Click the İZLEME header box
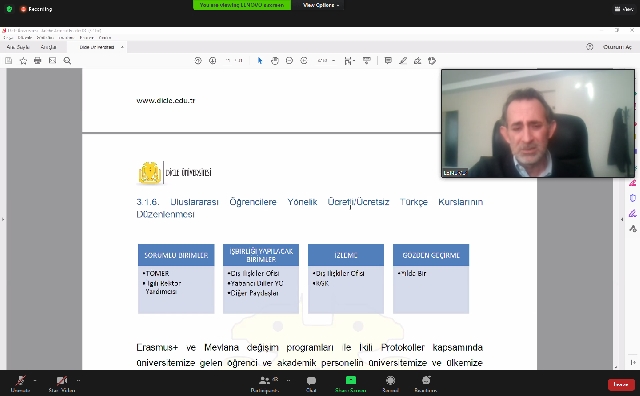 coord(346,255)
